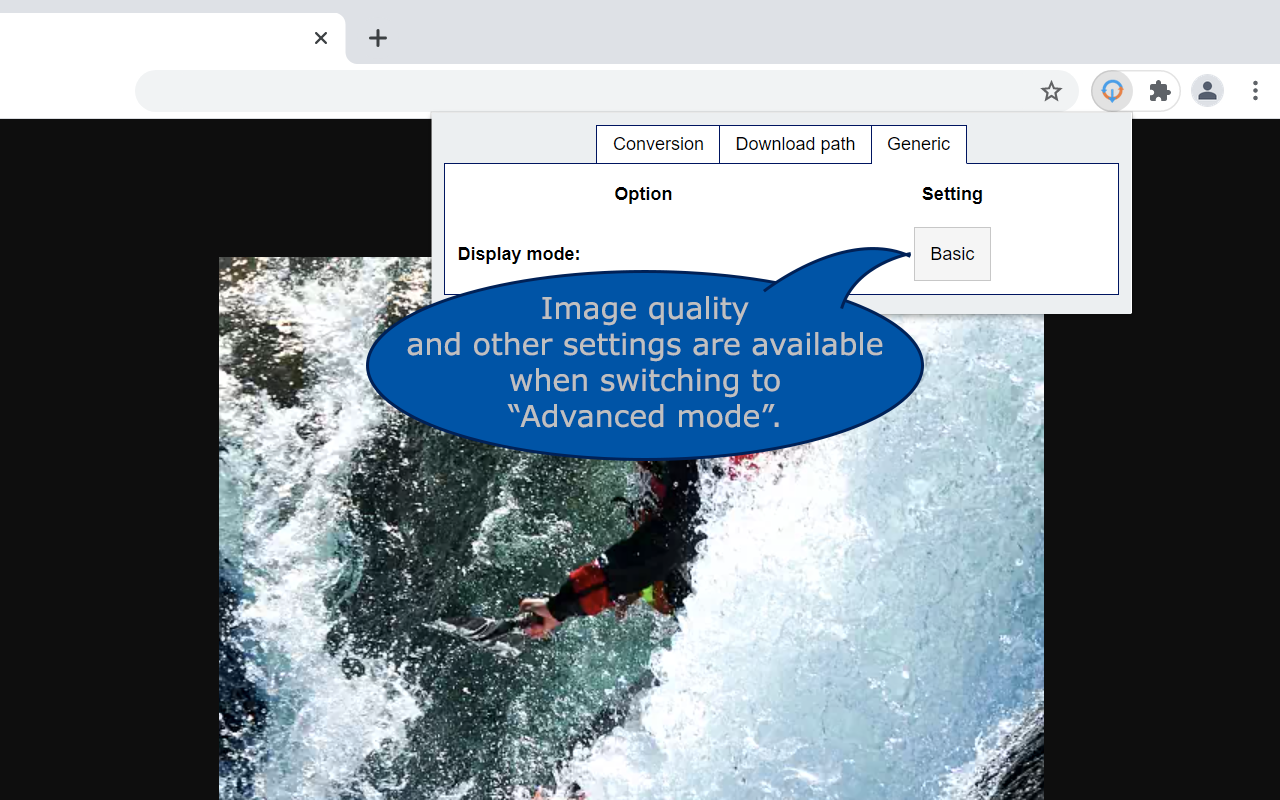The width and height of the screenshot is (1280, 800).
Task: Open a new browser tab
Action: coord(377,38)
